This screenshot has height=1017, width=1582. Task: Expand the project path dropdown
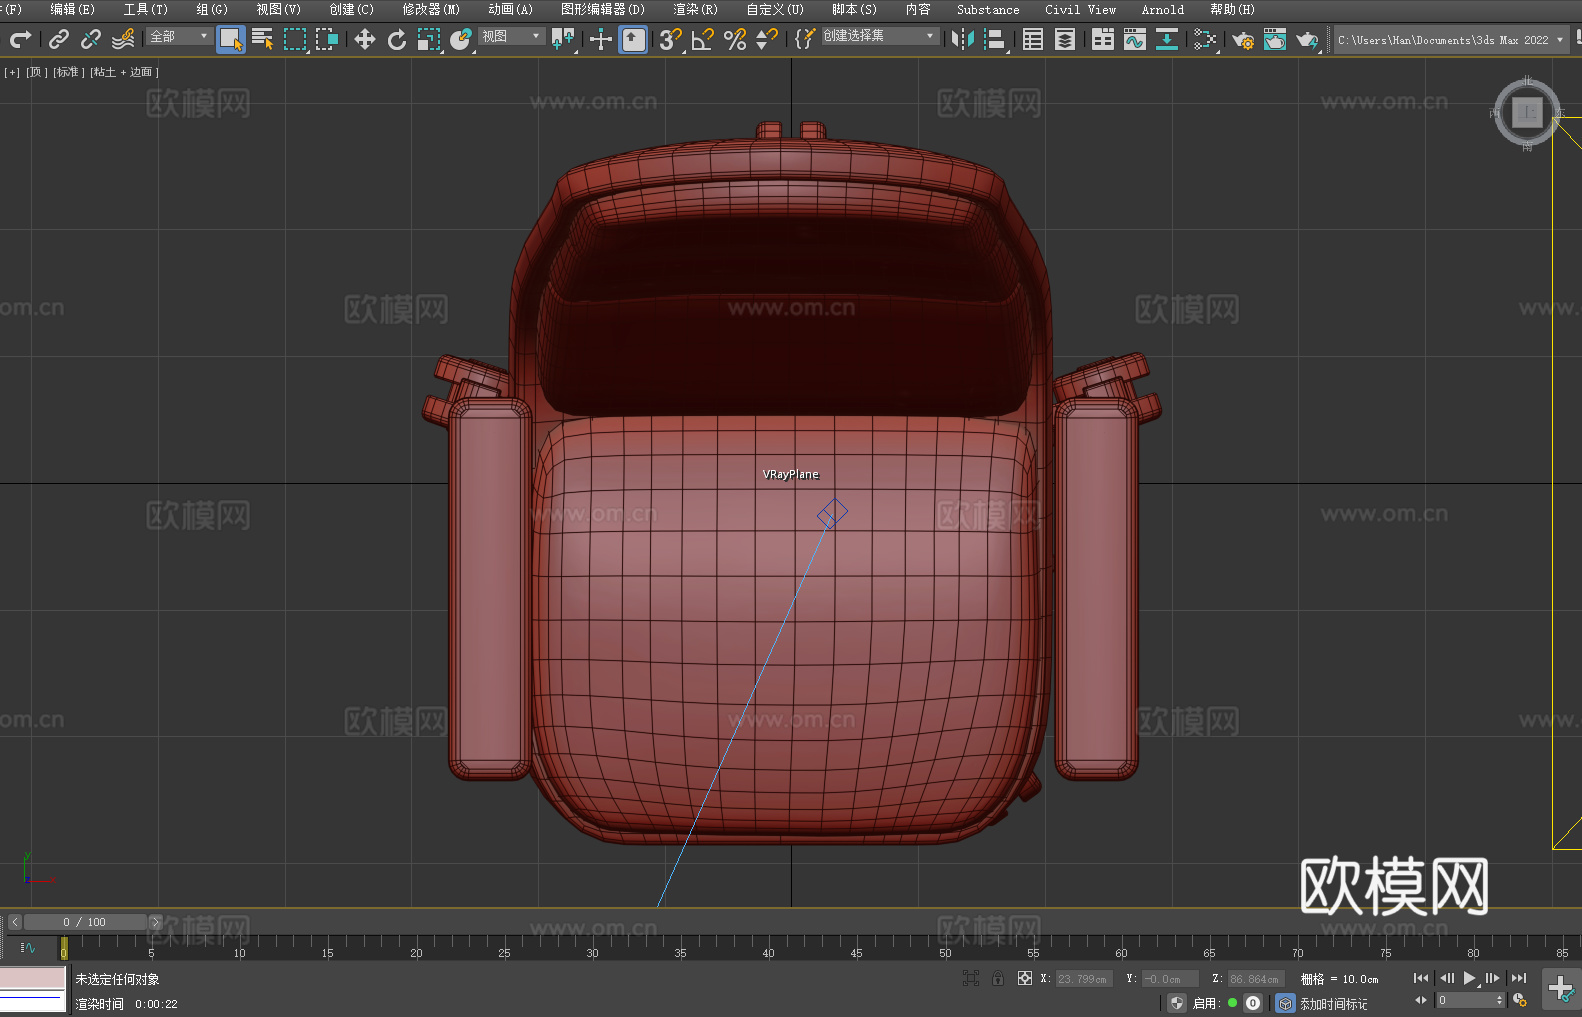click(x=1560, y=40)
